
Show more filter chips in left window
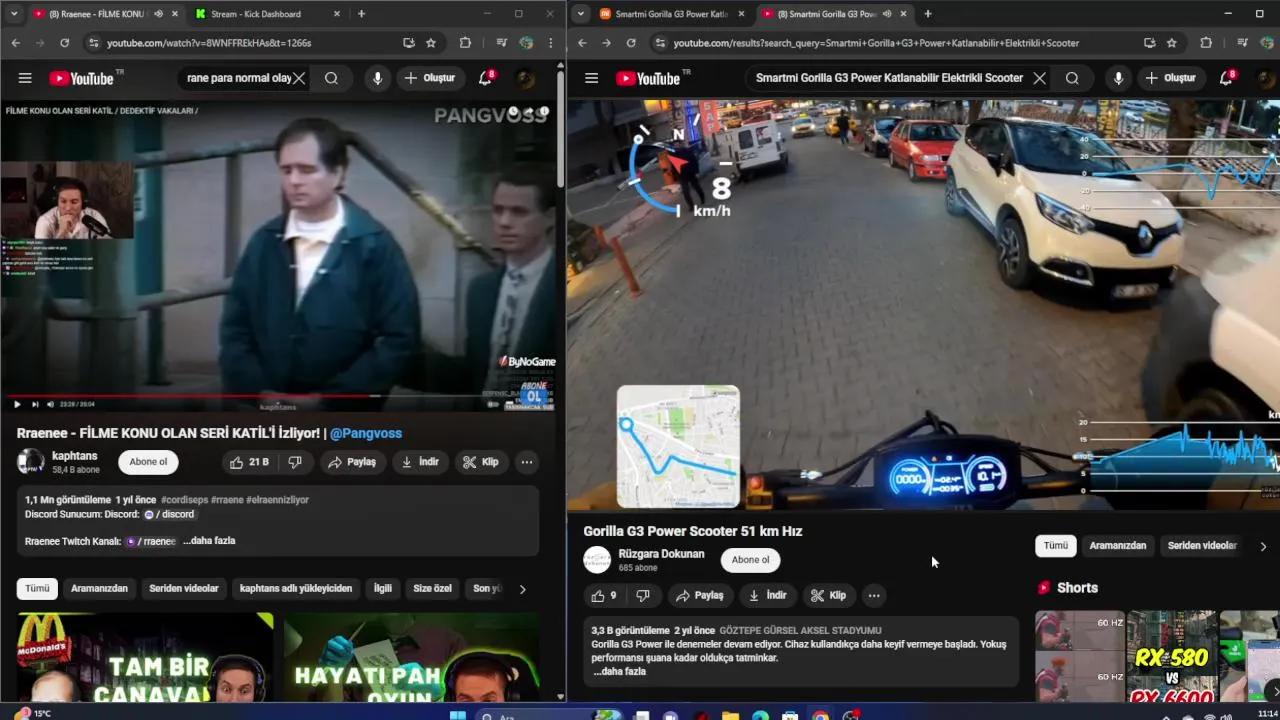pos(521,589)
